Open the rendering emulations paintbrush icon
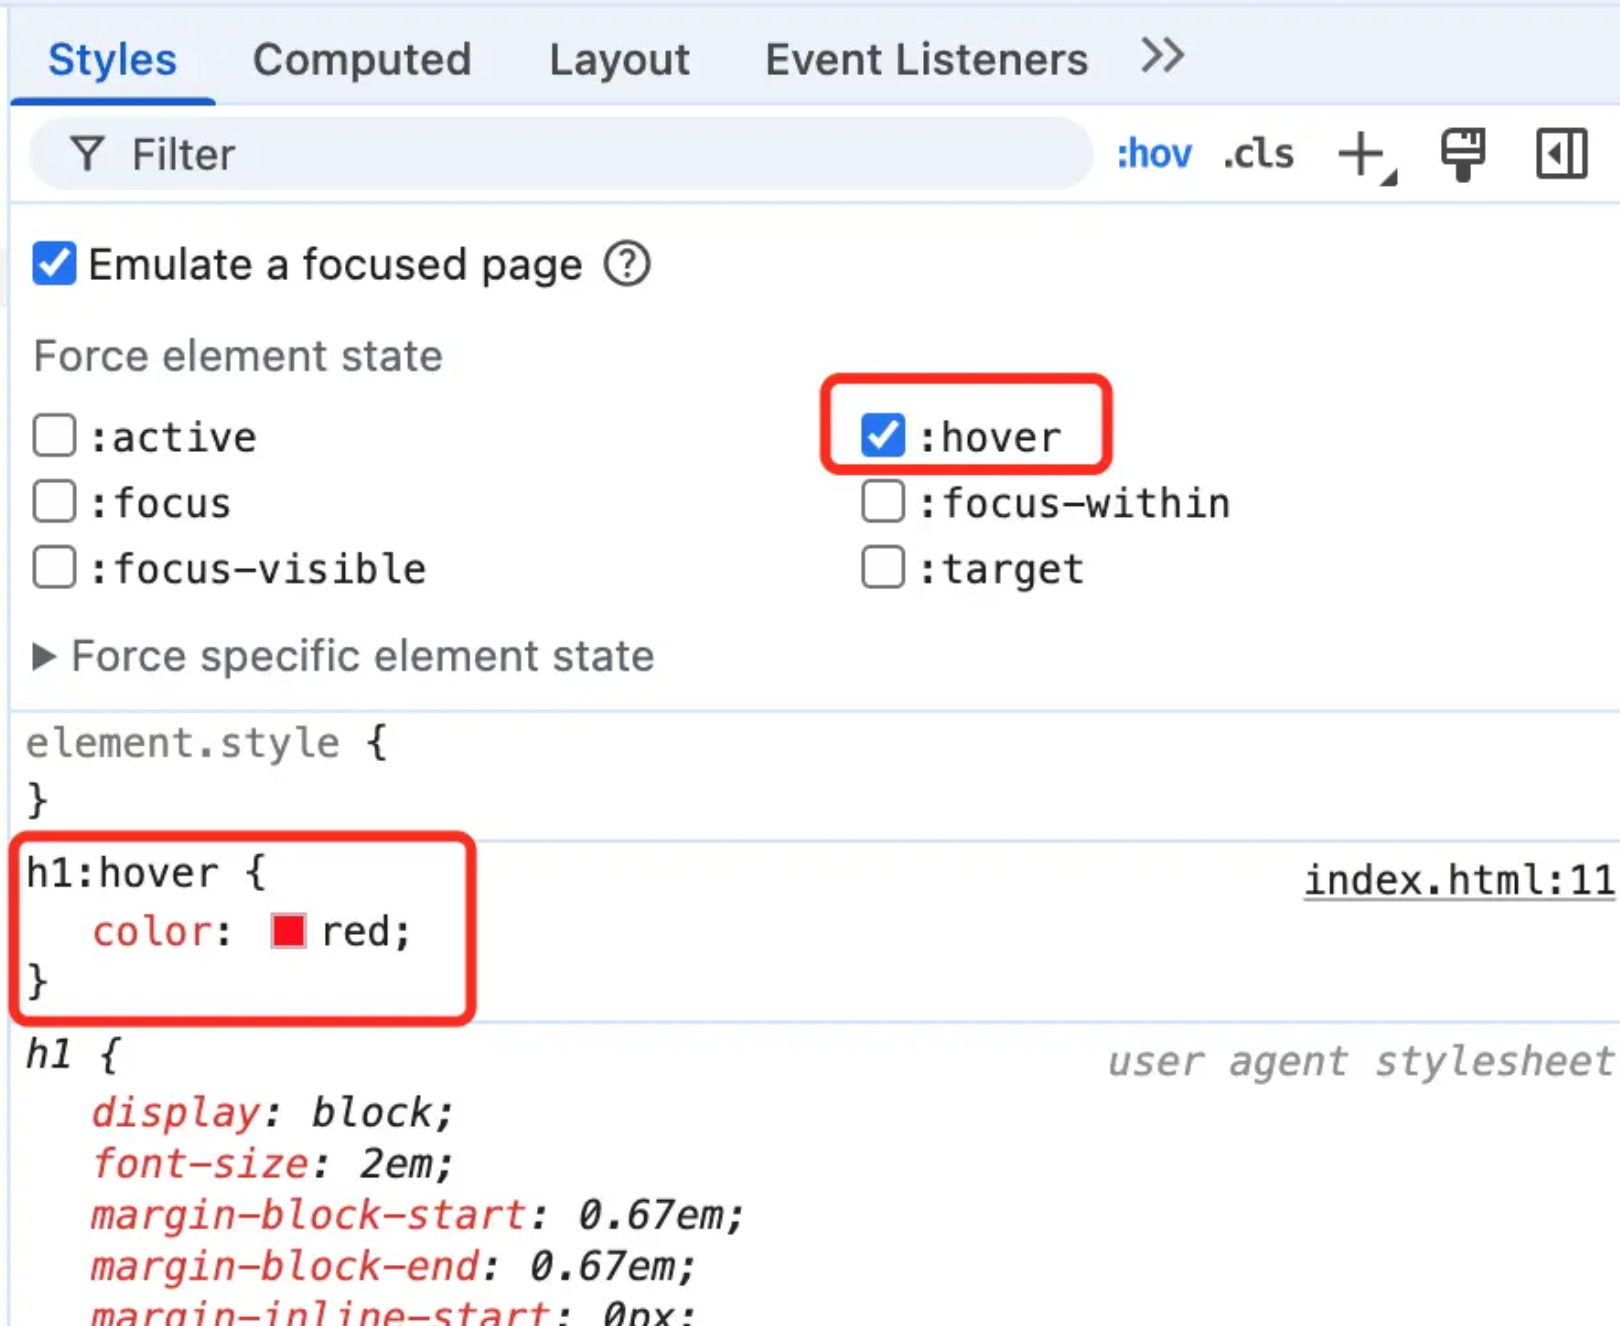 [x=1463, y=154]
